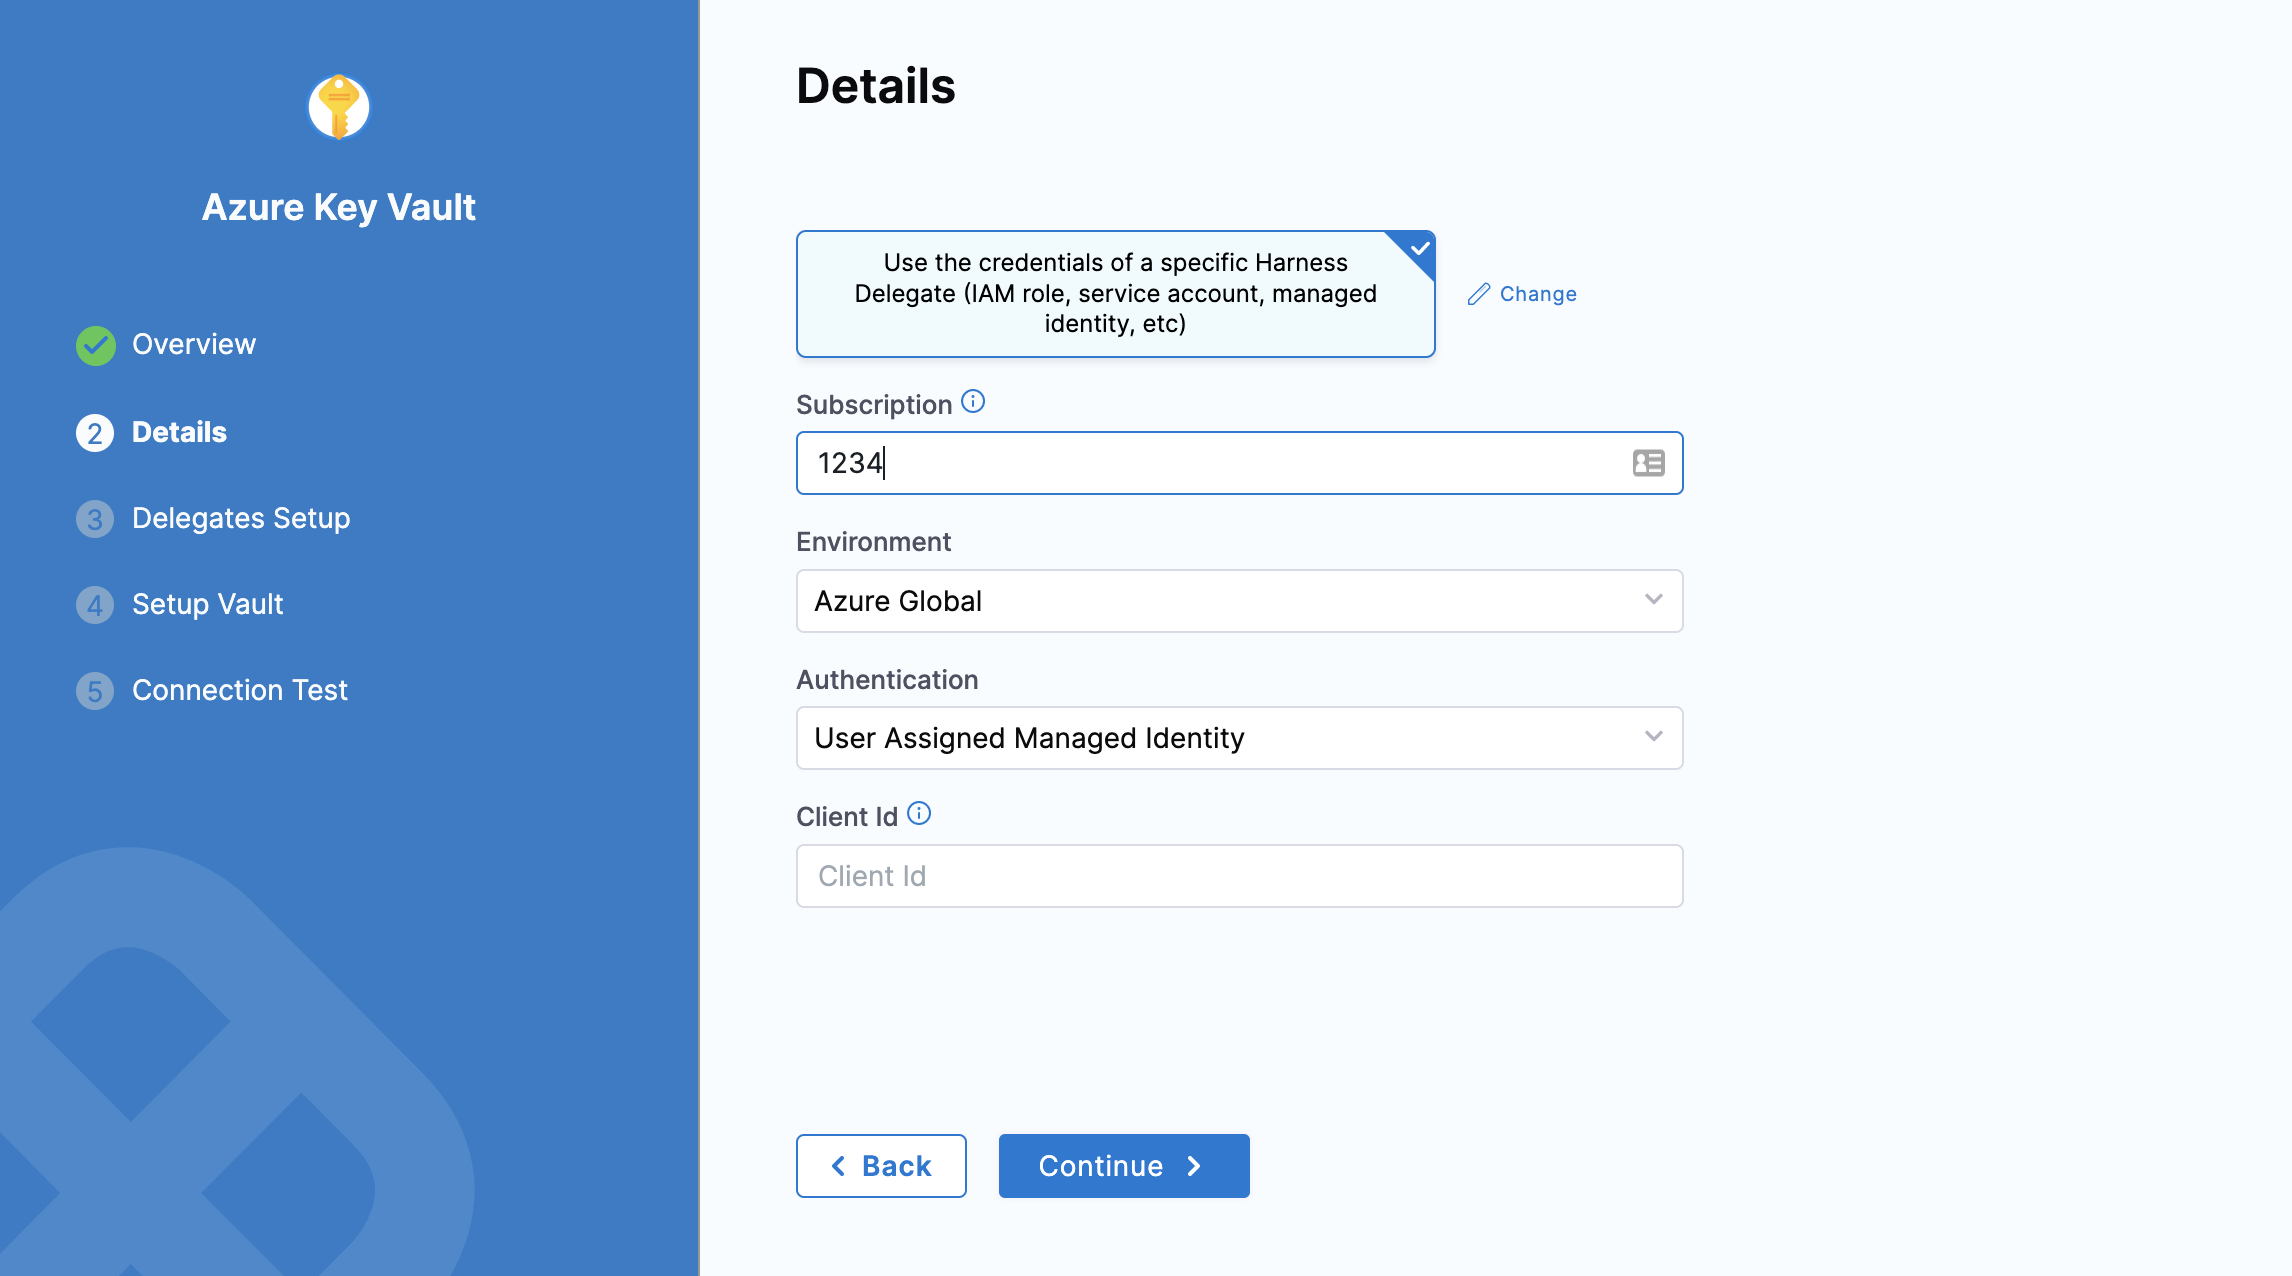The height and width of the screenshot is (1276, 2292).
Task: Go to the Setup Vault step
Action: [208, 604]
